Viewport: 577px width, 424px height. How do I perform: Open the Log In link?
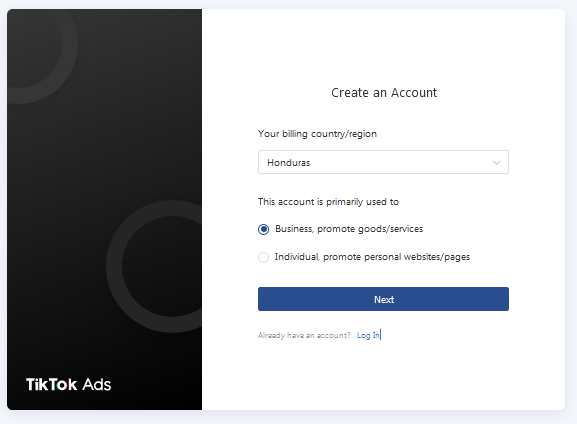pyautogui.click(x=368, y=335)
